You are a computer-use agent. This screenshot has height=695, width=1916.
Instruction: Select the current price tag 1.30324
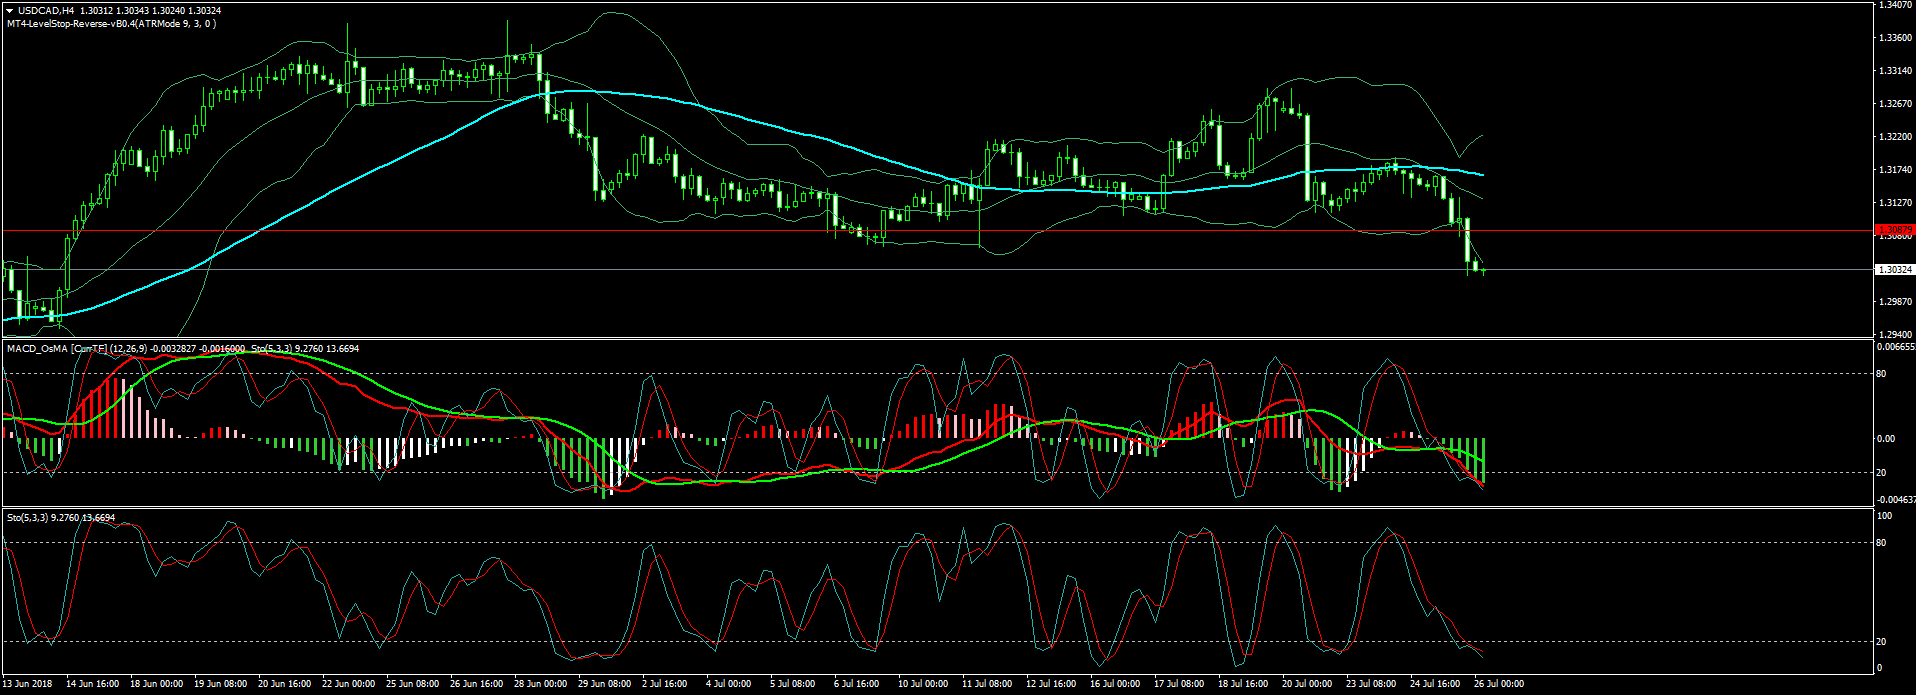coord(1895,270)
